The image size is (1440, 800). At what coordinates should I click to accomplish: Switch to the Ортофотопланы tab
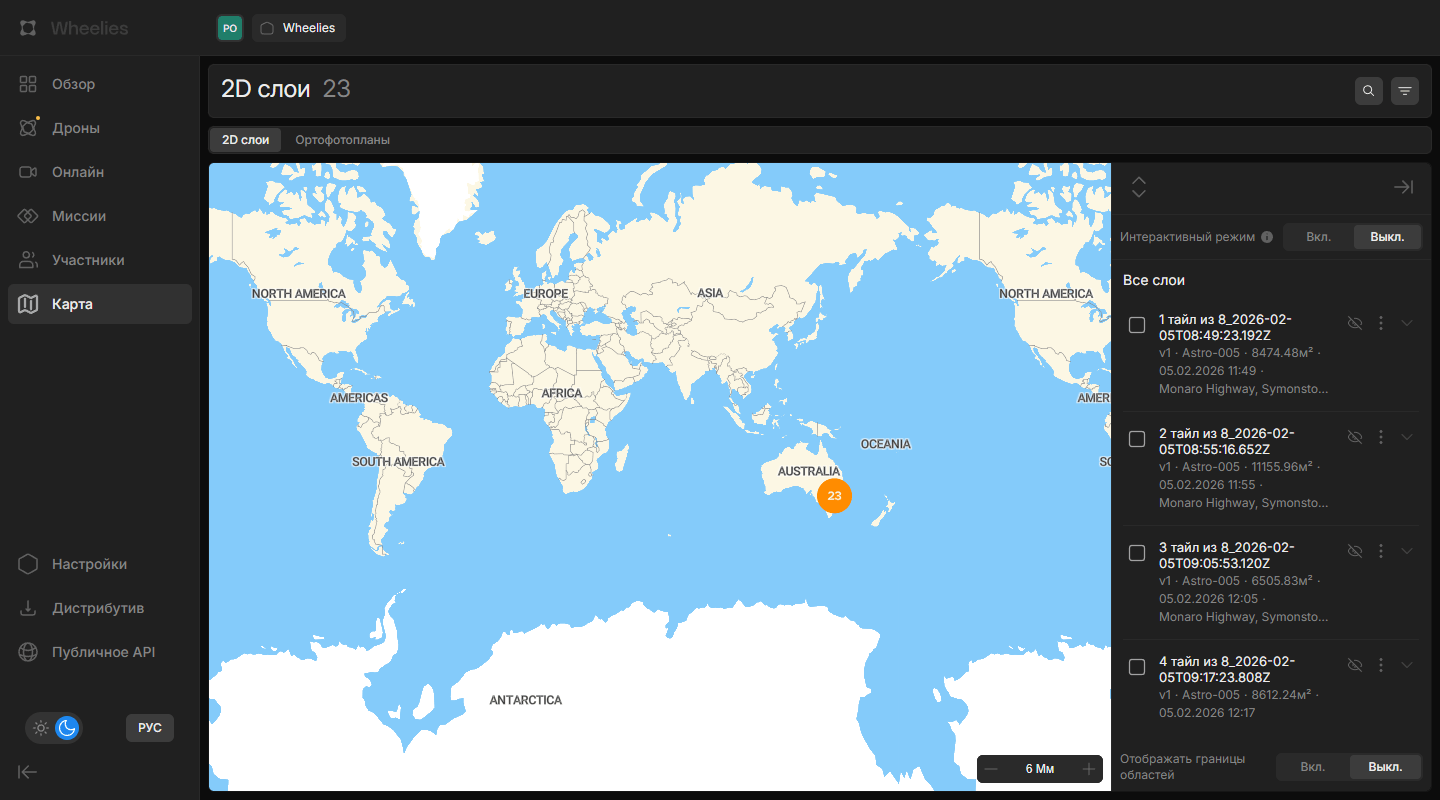[342, 140]
